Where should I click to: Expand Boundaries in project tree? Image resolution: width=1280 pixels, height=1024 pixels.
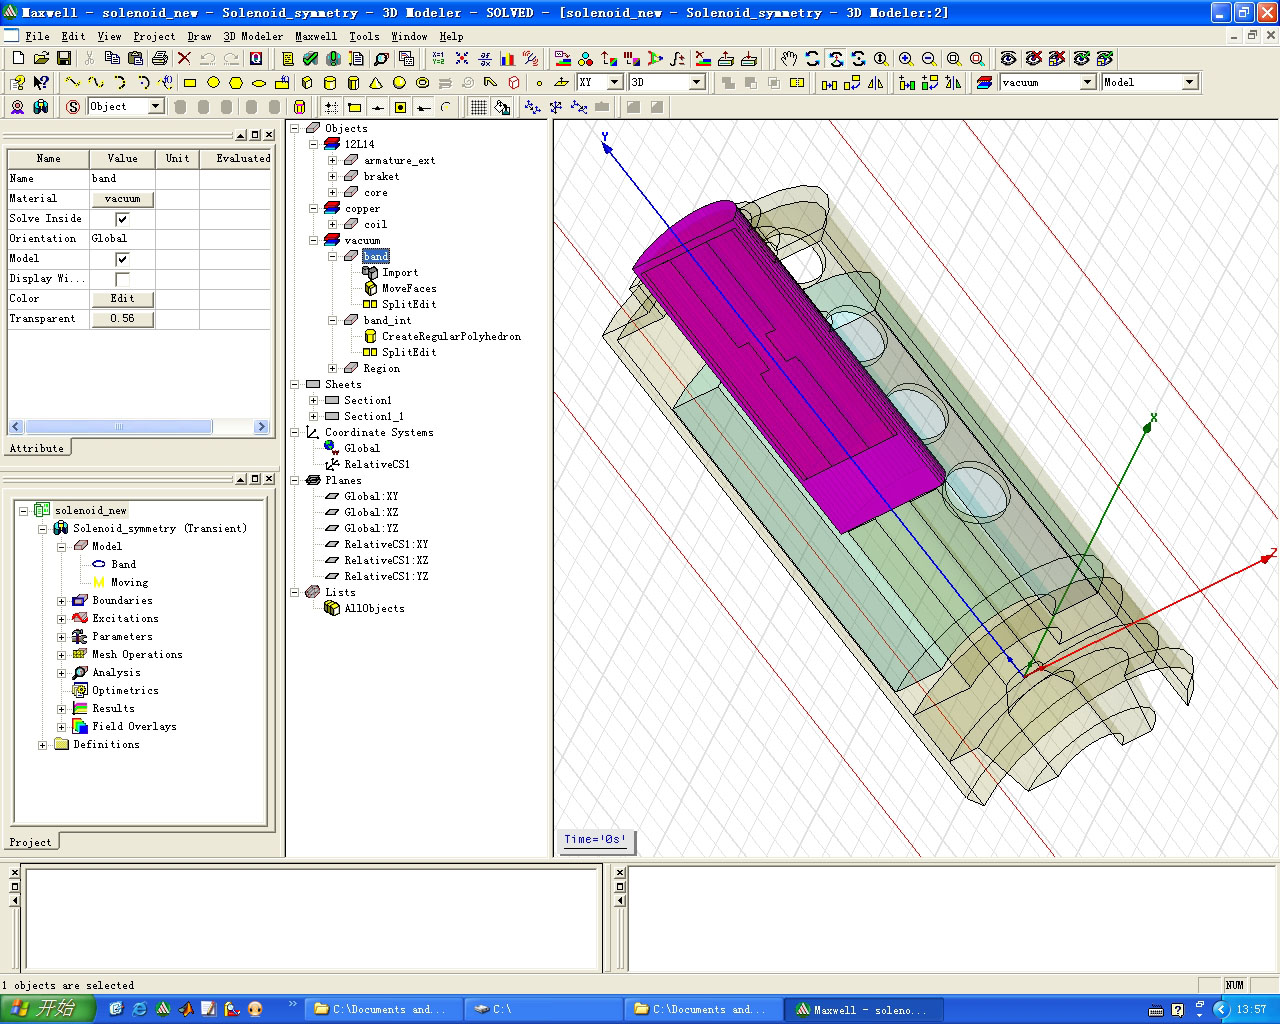(x=62, y=601)
